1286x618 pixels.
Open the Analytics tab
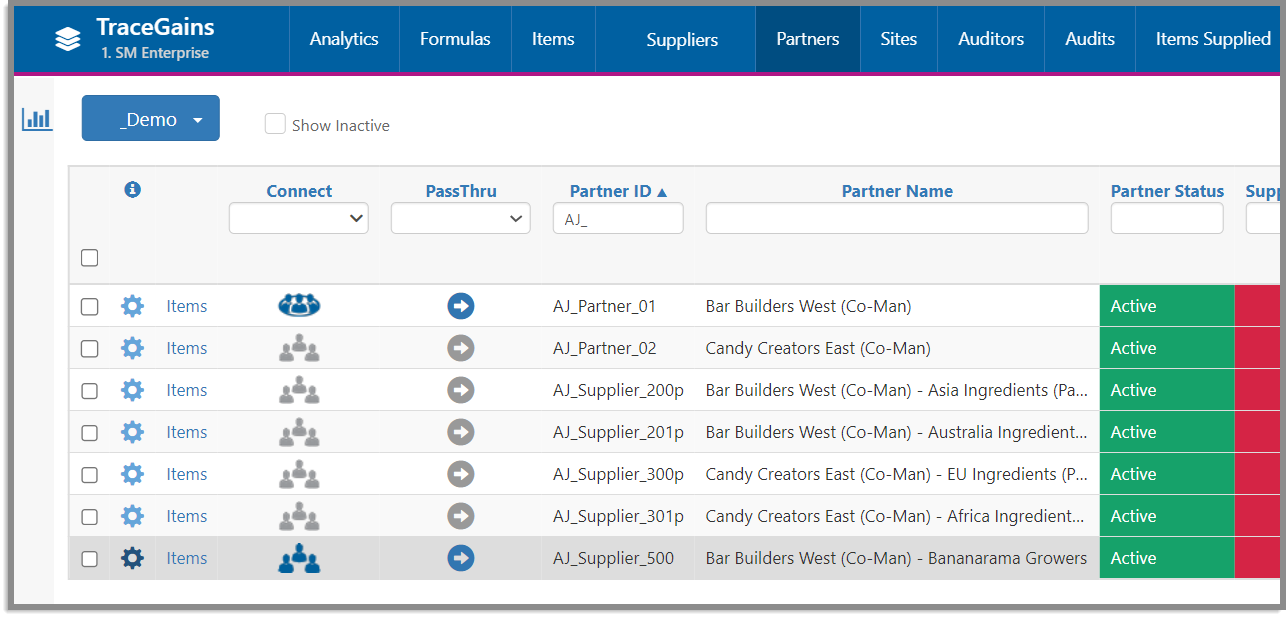click(344, 39)
